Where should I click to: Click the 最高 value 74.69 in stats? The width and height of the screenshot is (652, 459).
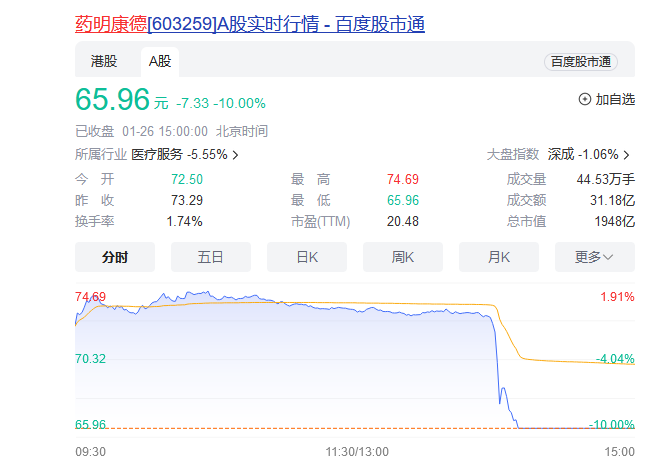(x=403, y=179)
